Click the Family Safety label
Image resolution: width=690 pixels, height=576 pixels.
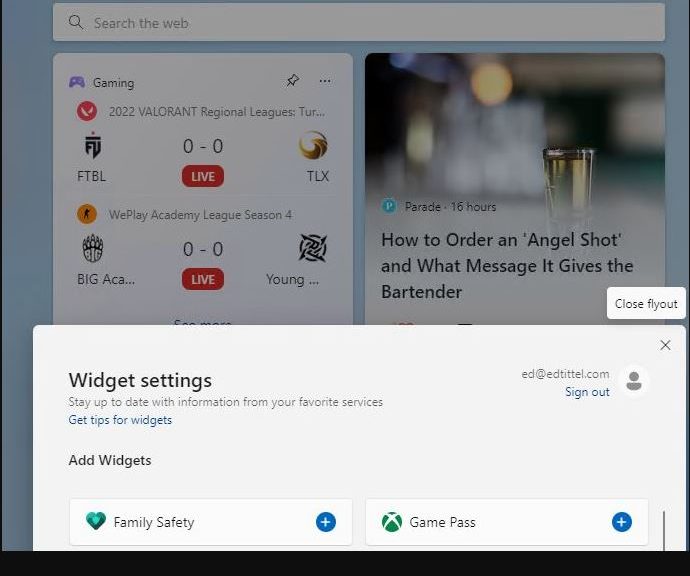(x=154, y=522)
